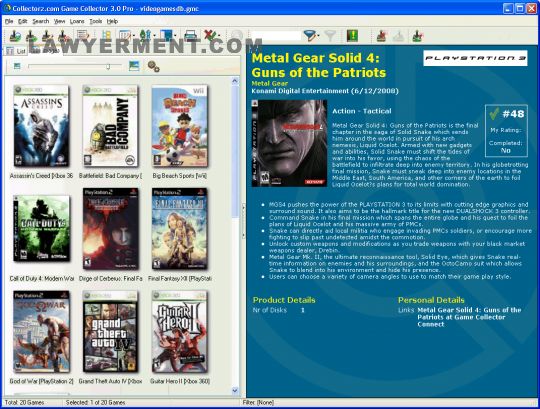
Task: Open the File menu
Action: pos(9,21)
